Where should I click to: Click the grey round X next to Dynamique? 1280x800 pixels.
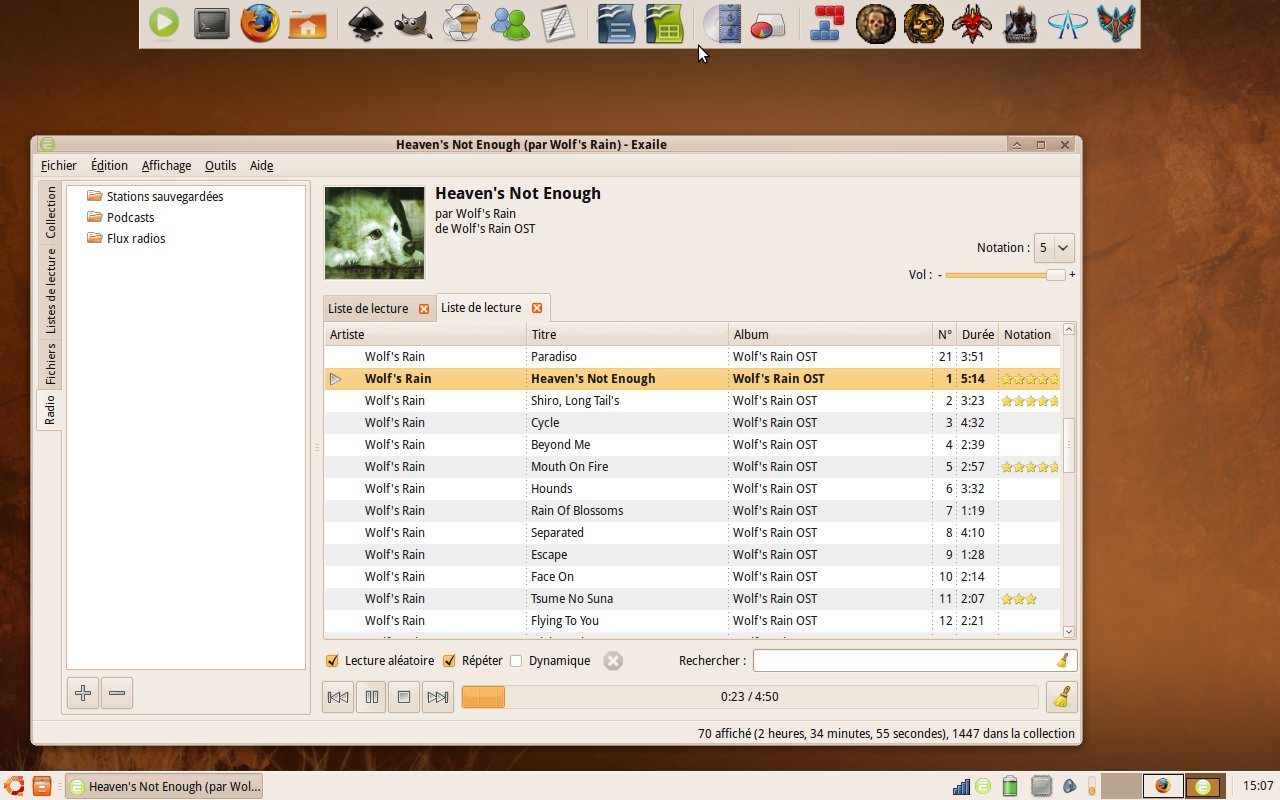613,660
